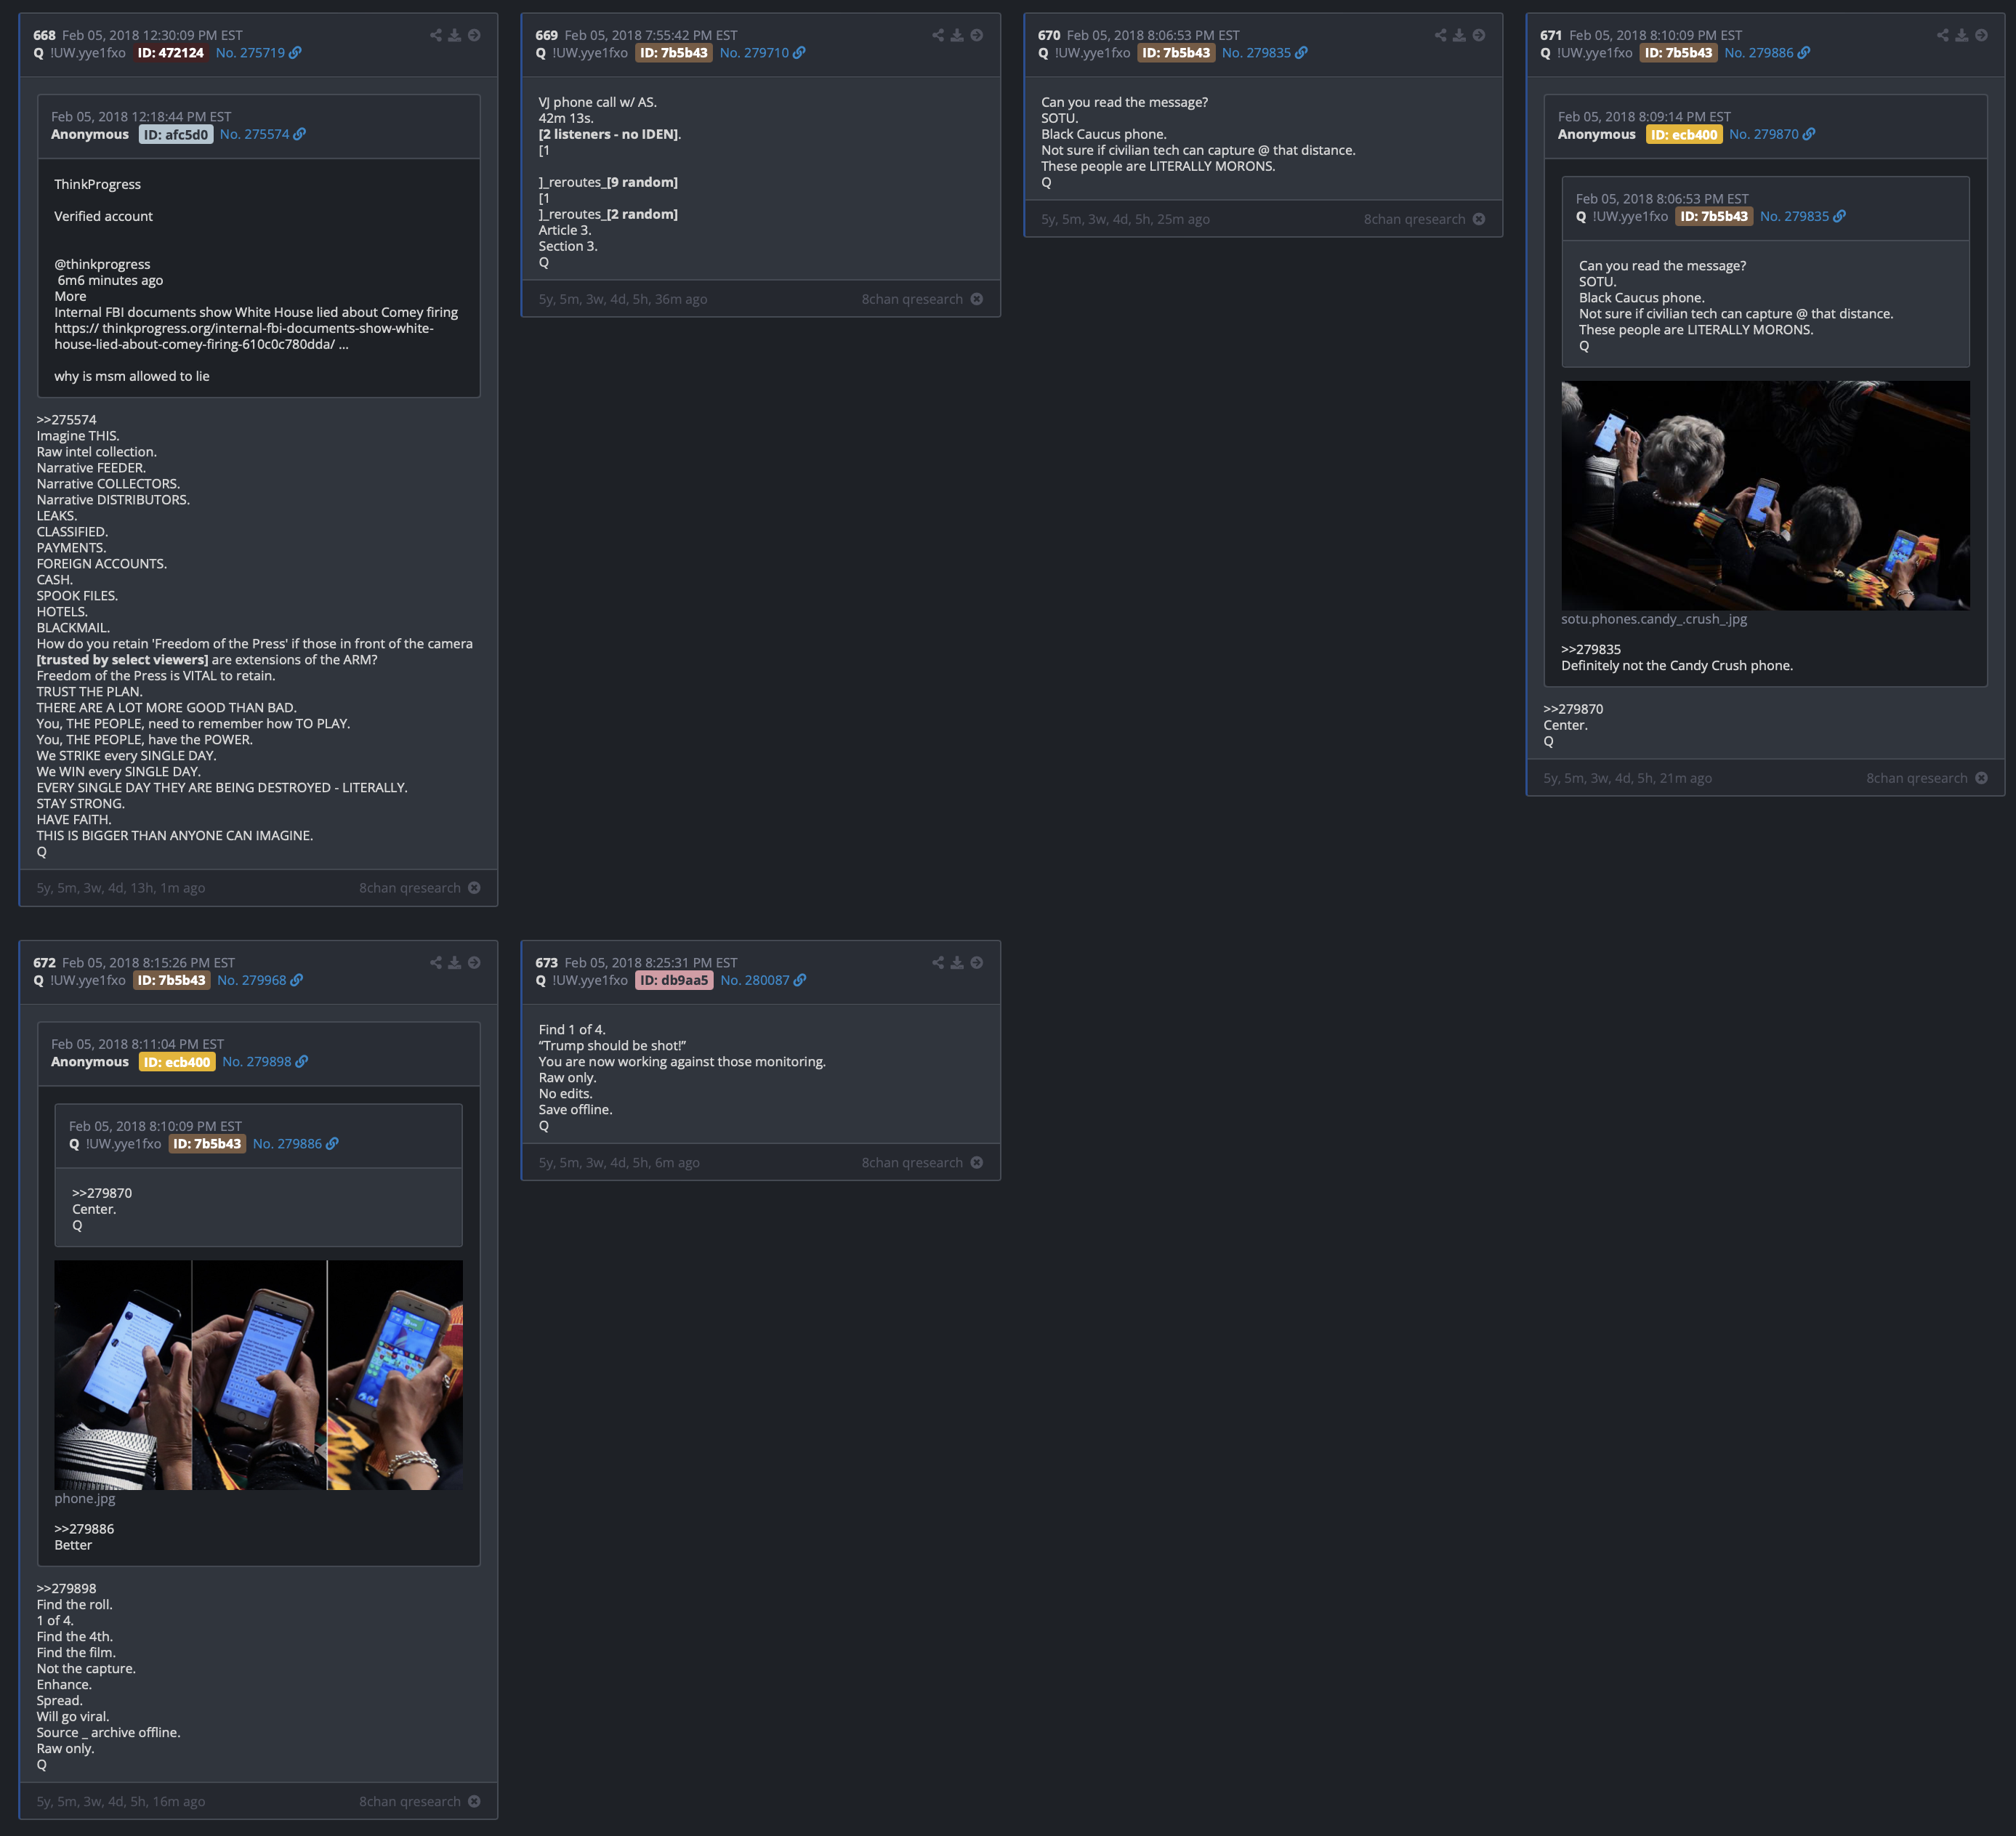
Task: Click the ID: 7b5b43 badge on post 669
Action: [x=674, y=53]
